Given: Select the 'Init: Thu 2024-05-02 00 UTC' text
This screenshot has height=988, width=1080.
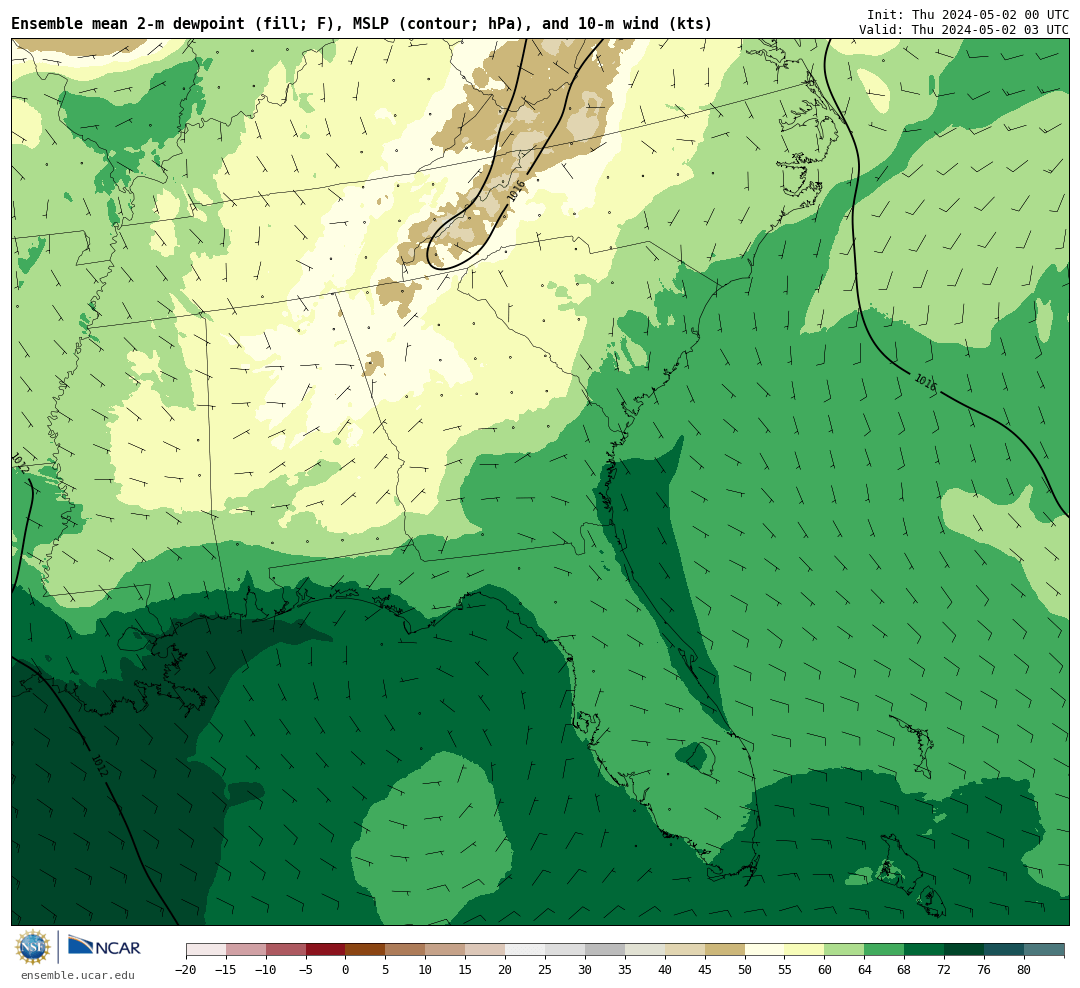Looking at the screenshot, I should (x=968, y=14).
